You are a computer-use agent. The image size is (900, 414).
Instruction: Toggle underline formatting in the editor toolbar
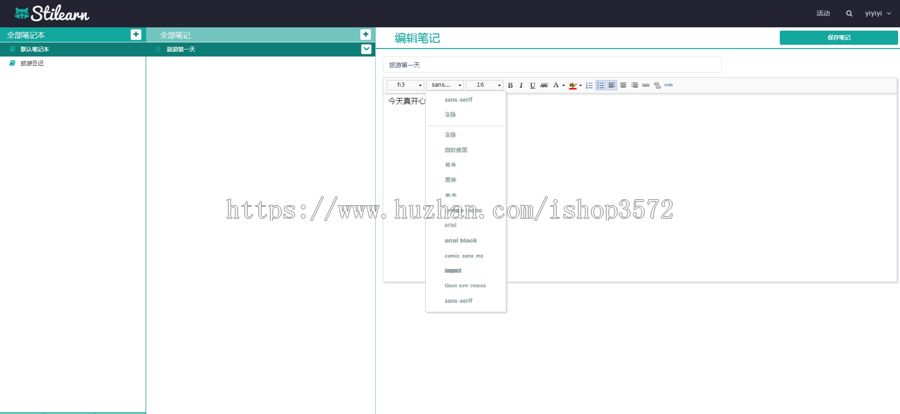click(532, 85)
